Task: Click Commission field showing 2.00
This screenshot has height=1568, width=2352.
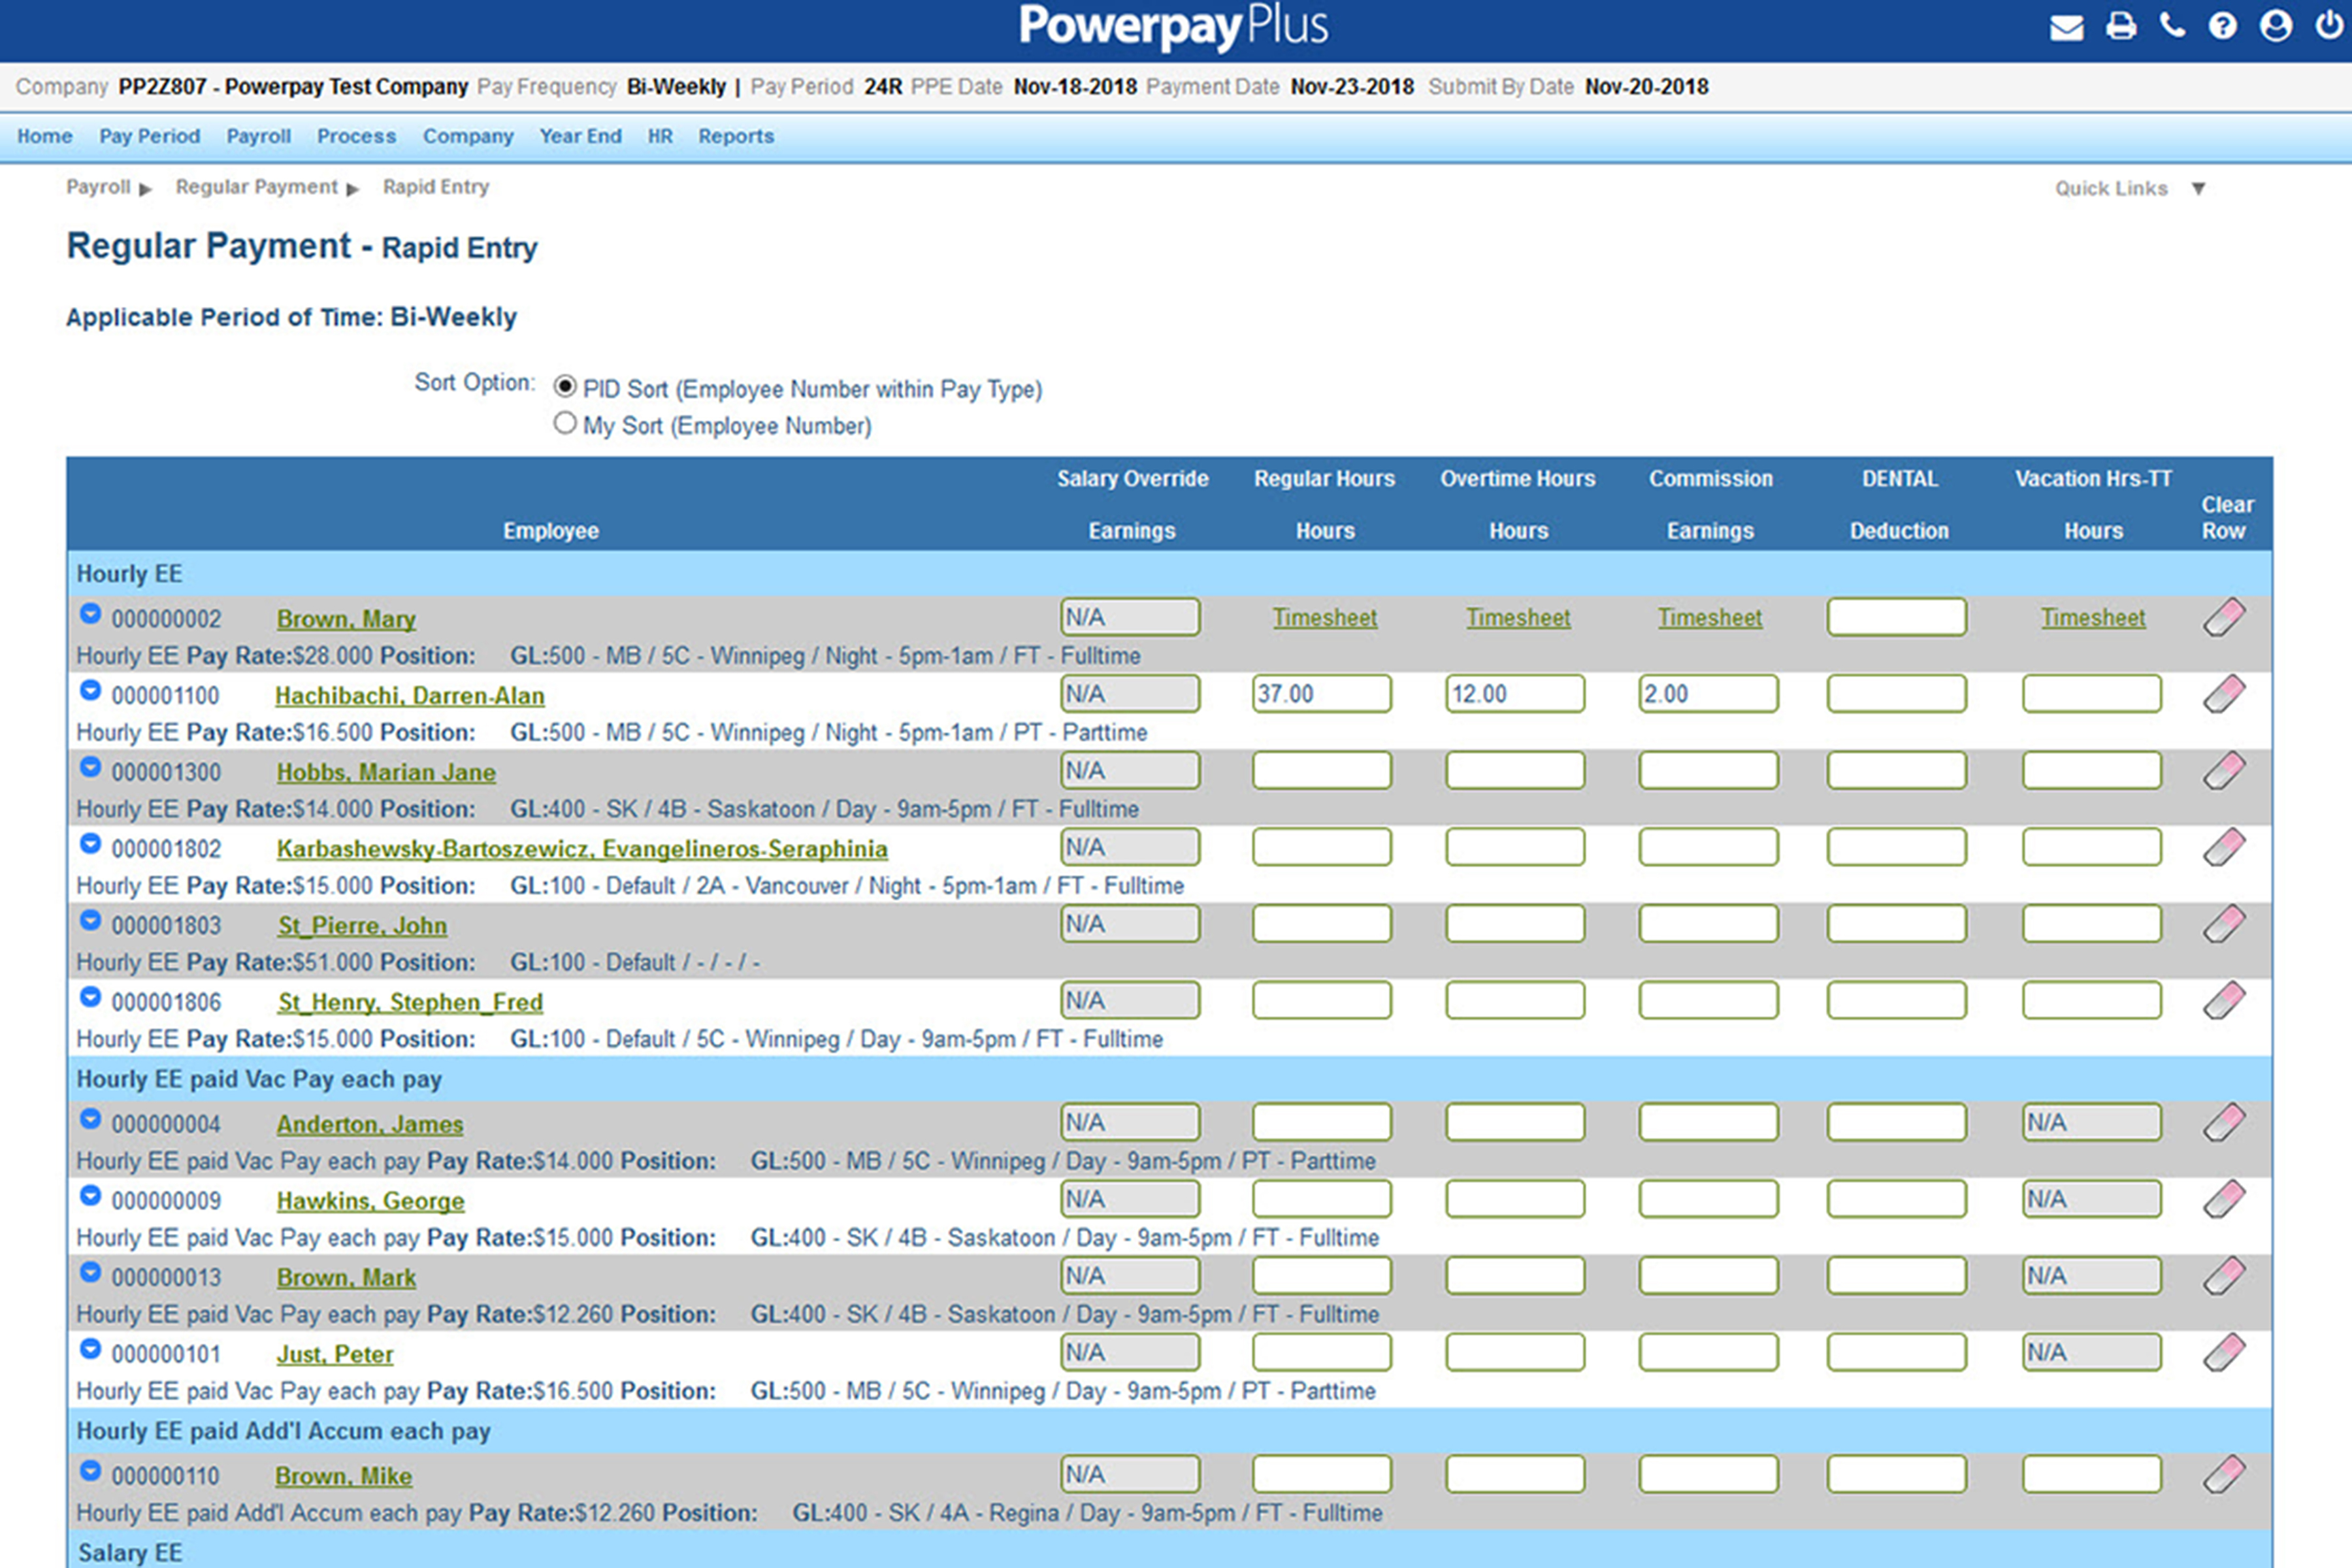Action: pos(1708,694)
